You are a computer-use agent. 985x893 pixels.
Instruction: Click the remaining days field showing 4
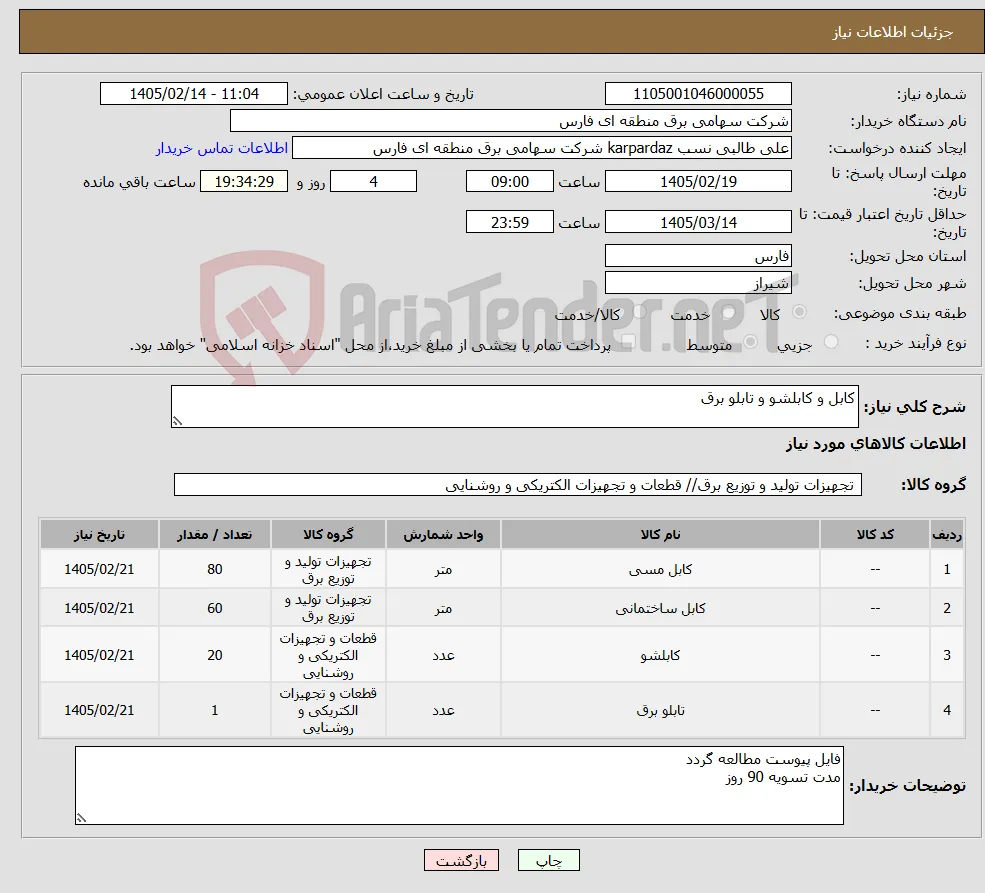click(373, 181)
